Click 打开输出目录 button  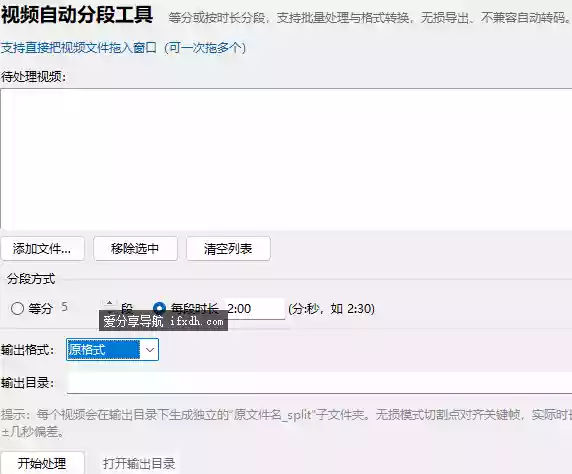pos(139,464)
